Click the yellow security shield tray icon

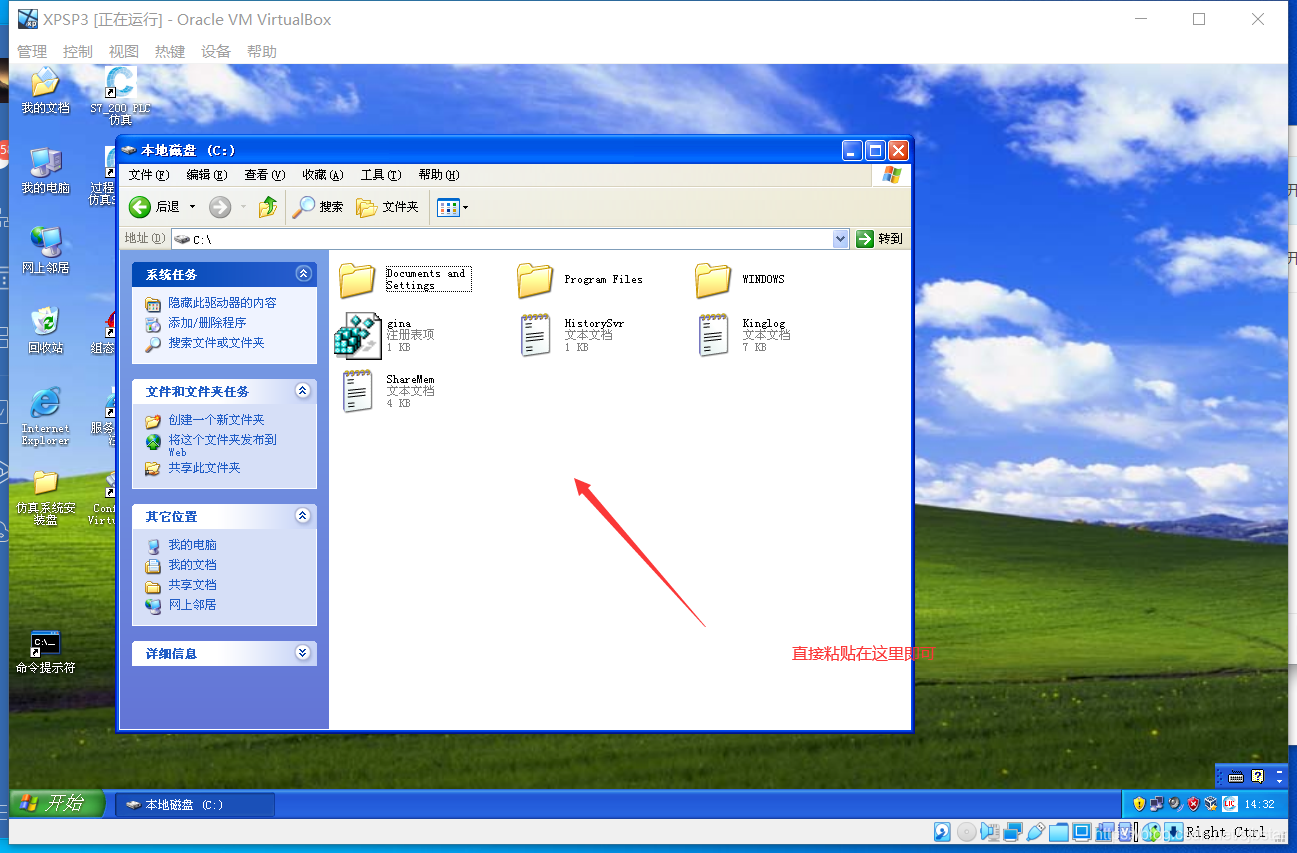click(1139, 803)
